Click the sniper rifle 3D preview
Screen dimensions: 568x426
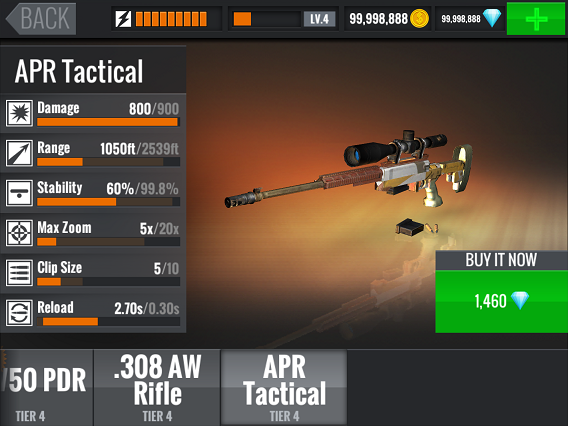click(x=348, y=170)
